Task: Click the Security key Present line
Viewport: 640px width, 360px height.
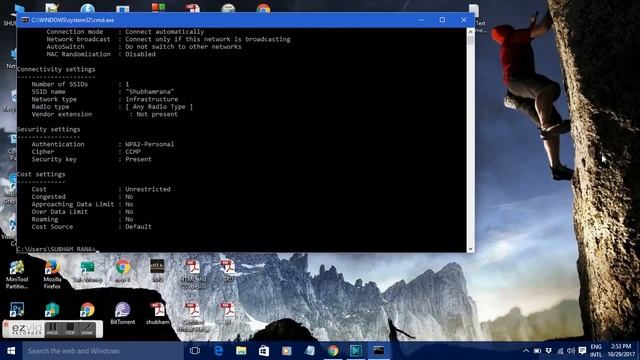Action: point(91,159)
